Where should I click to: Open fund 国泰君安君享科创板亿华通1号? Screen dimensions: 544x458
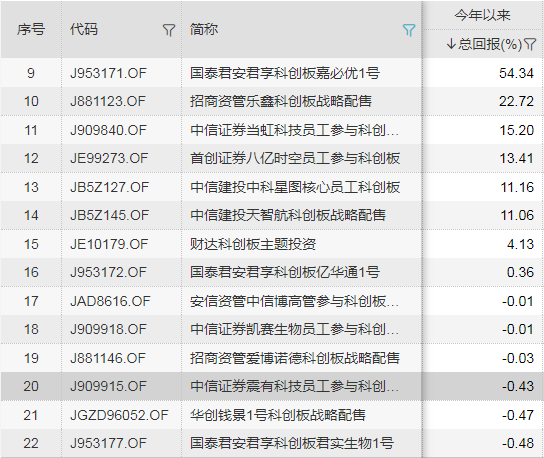pos(285,272)
